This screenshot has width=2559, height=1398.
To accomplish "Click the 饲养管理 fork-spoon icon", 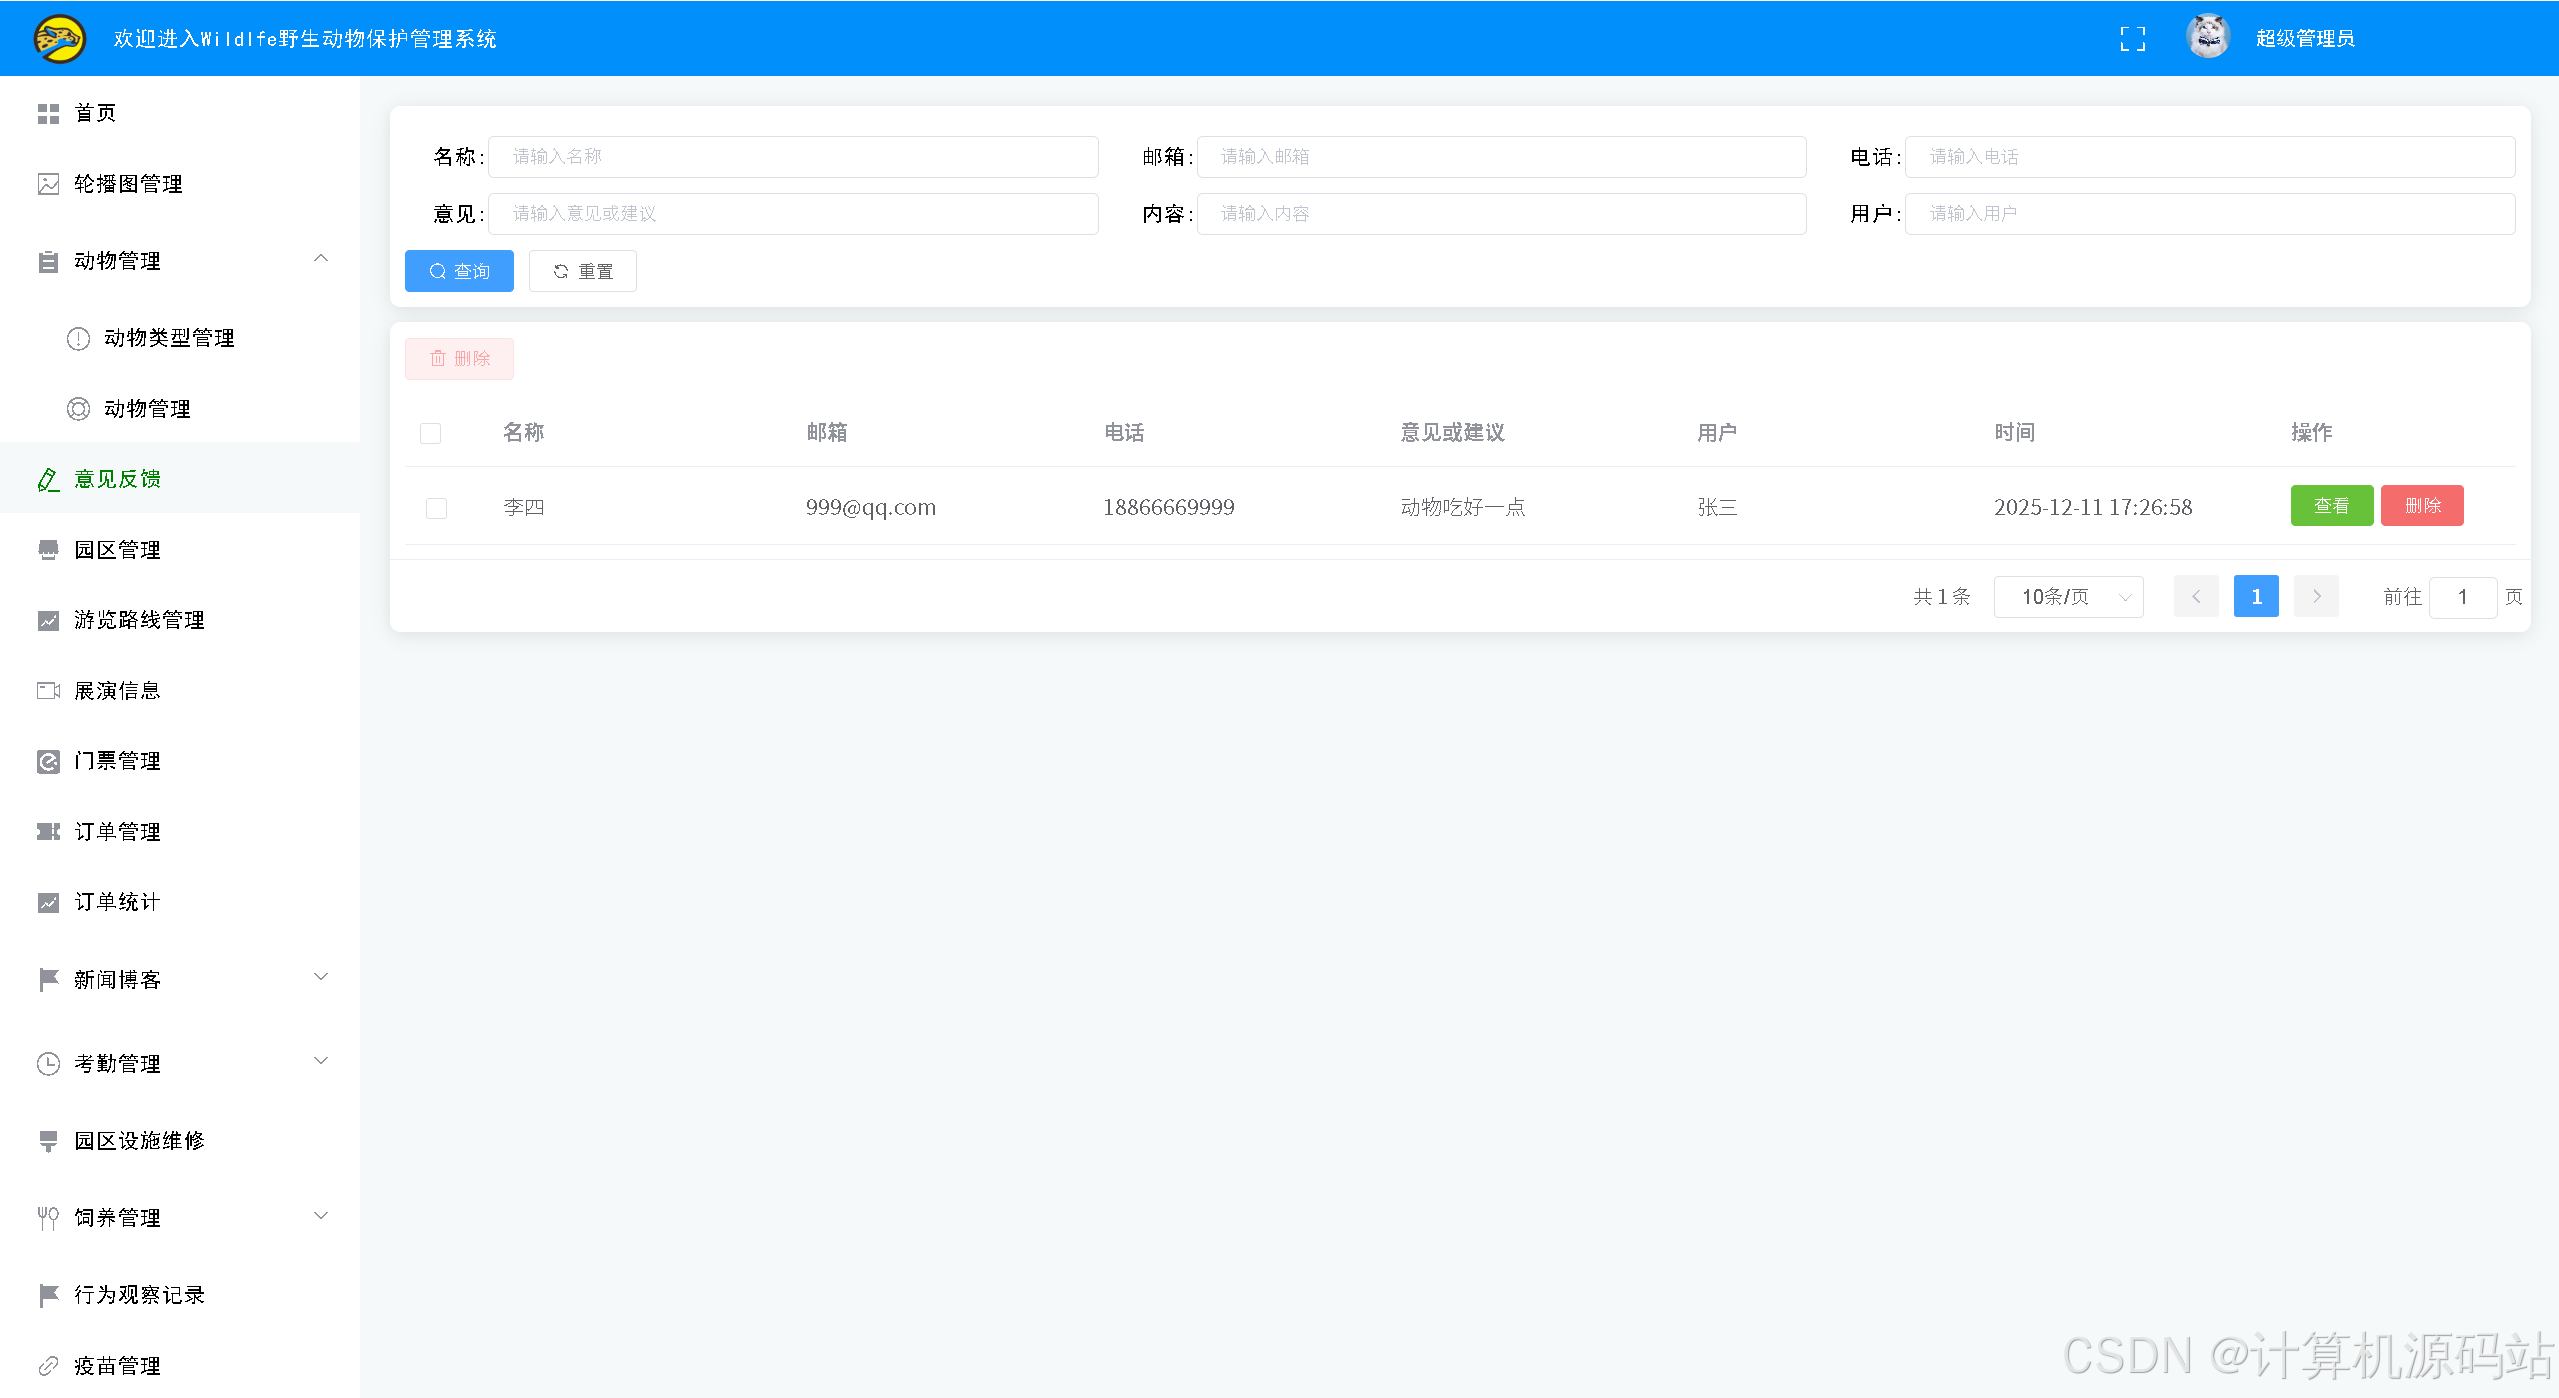I will [48, 1218].
